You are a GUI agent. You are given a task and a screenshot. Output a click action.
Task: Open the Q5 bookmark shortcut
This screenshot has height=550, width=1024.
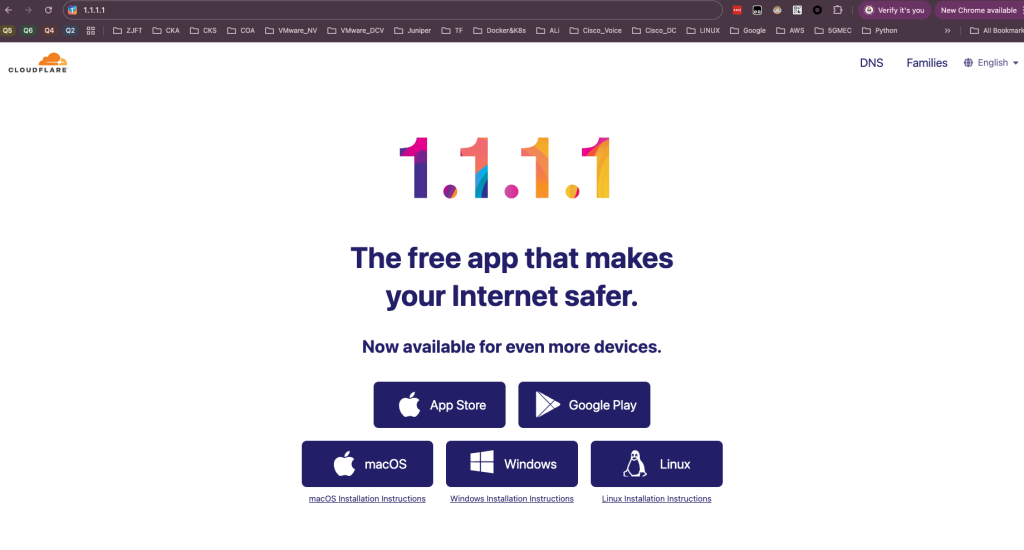coord(8,31)
